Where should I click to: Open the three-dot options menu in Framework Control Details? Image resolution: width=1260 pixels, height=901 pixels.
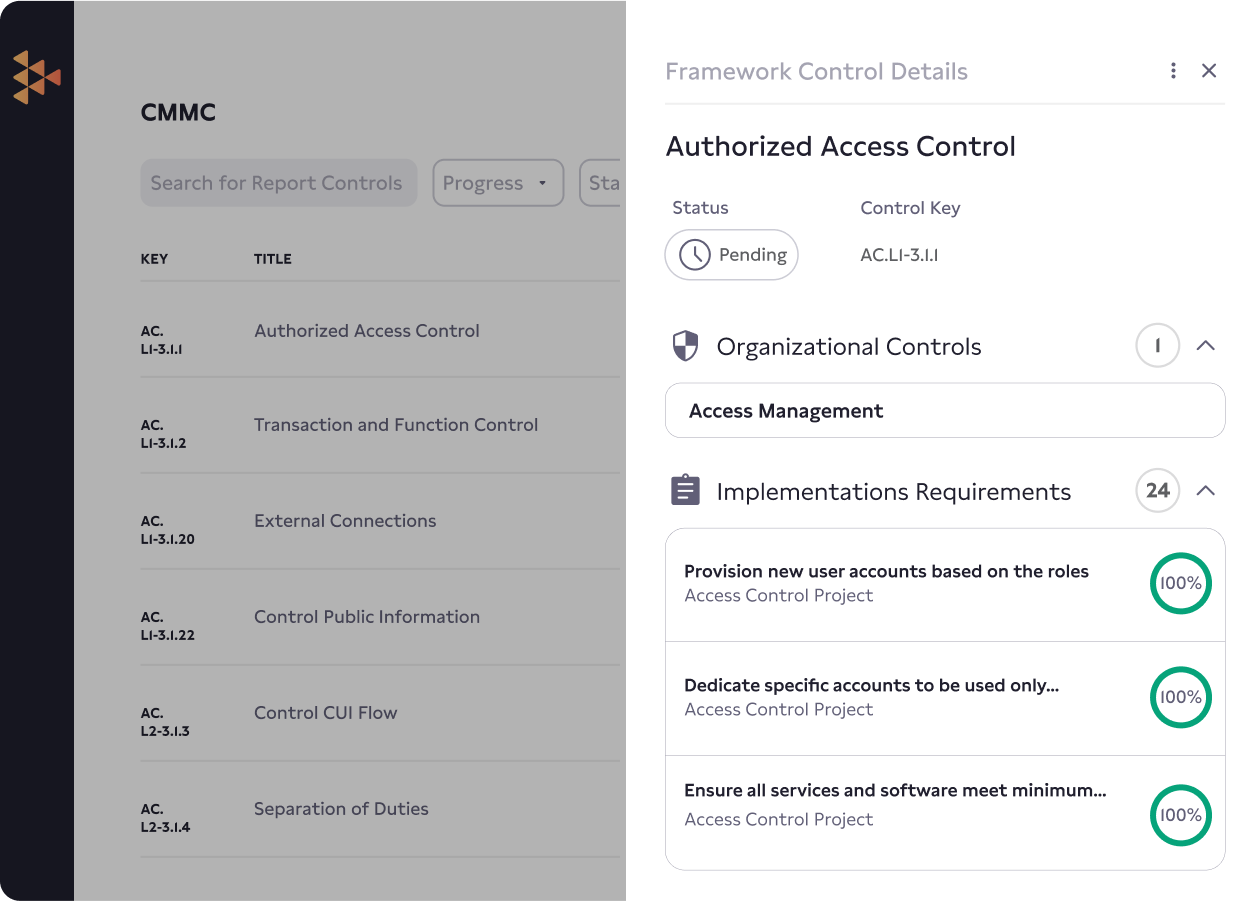(x=1173, y=71)
